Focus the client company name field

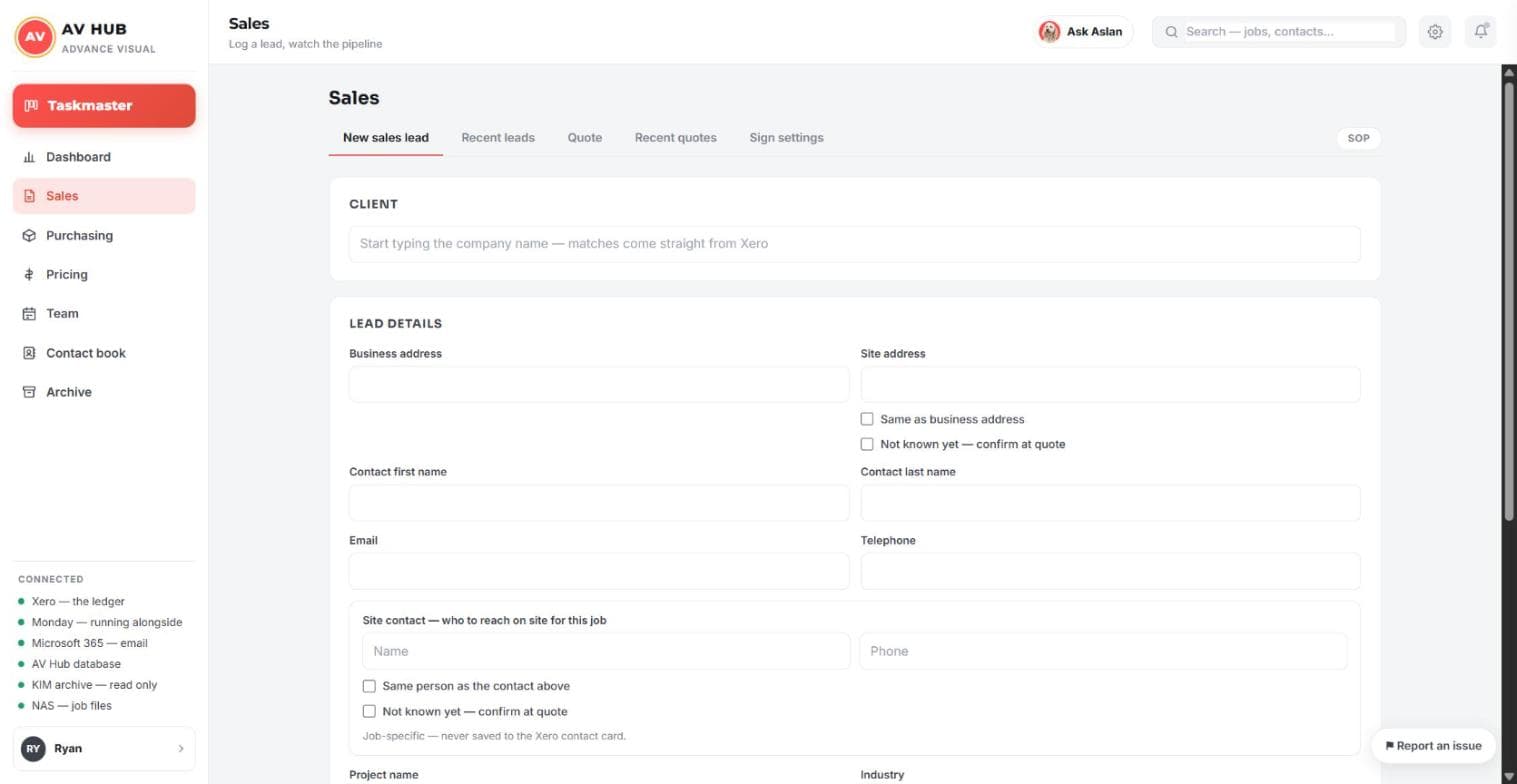pos(855,244)
